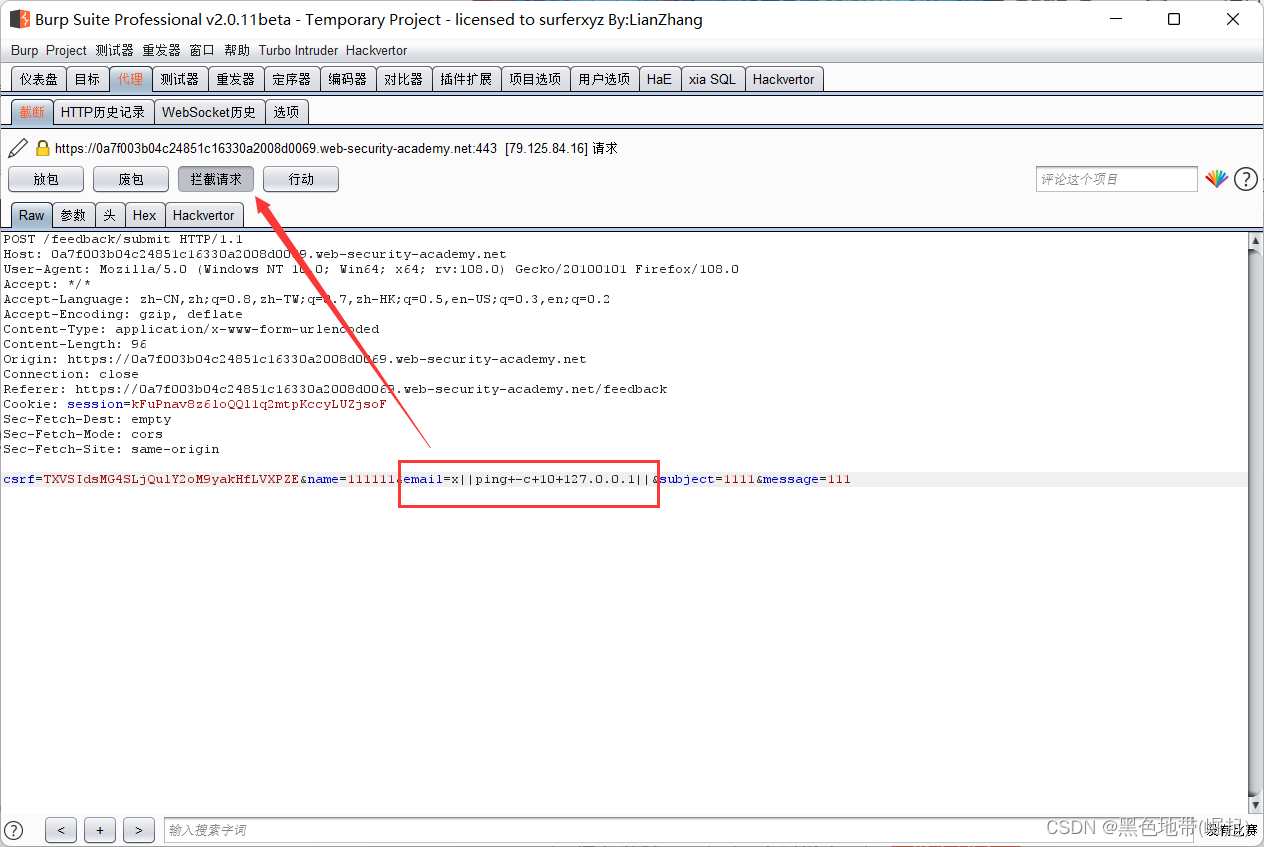This screenshot has height=847, width=1264.
Task: Switch to the Hackvertor tab in the tool tab row
Action: (x=784, y=79)
